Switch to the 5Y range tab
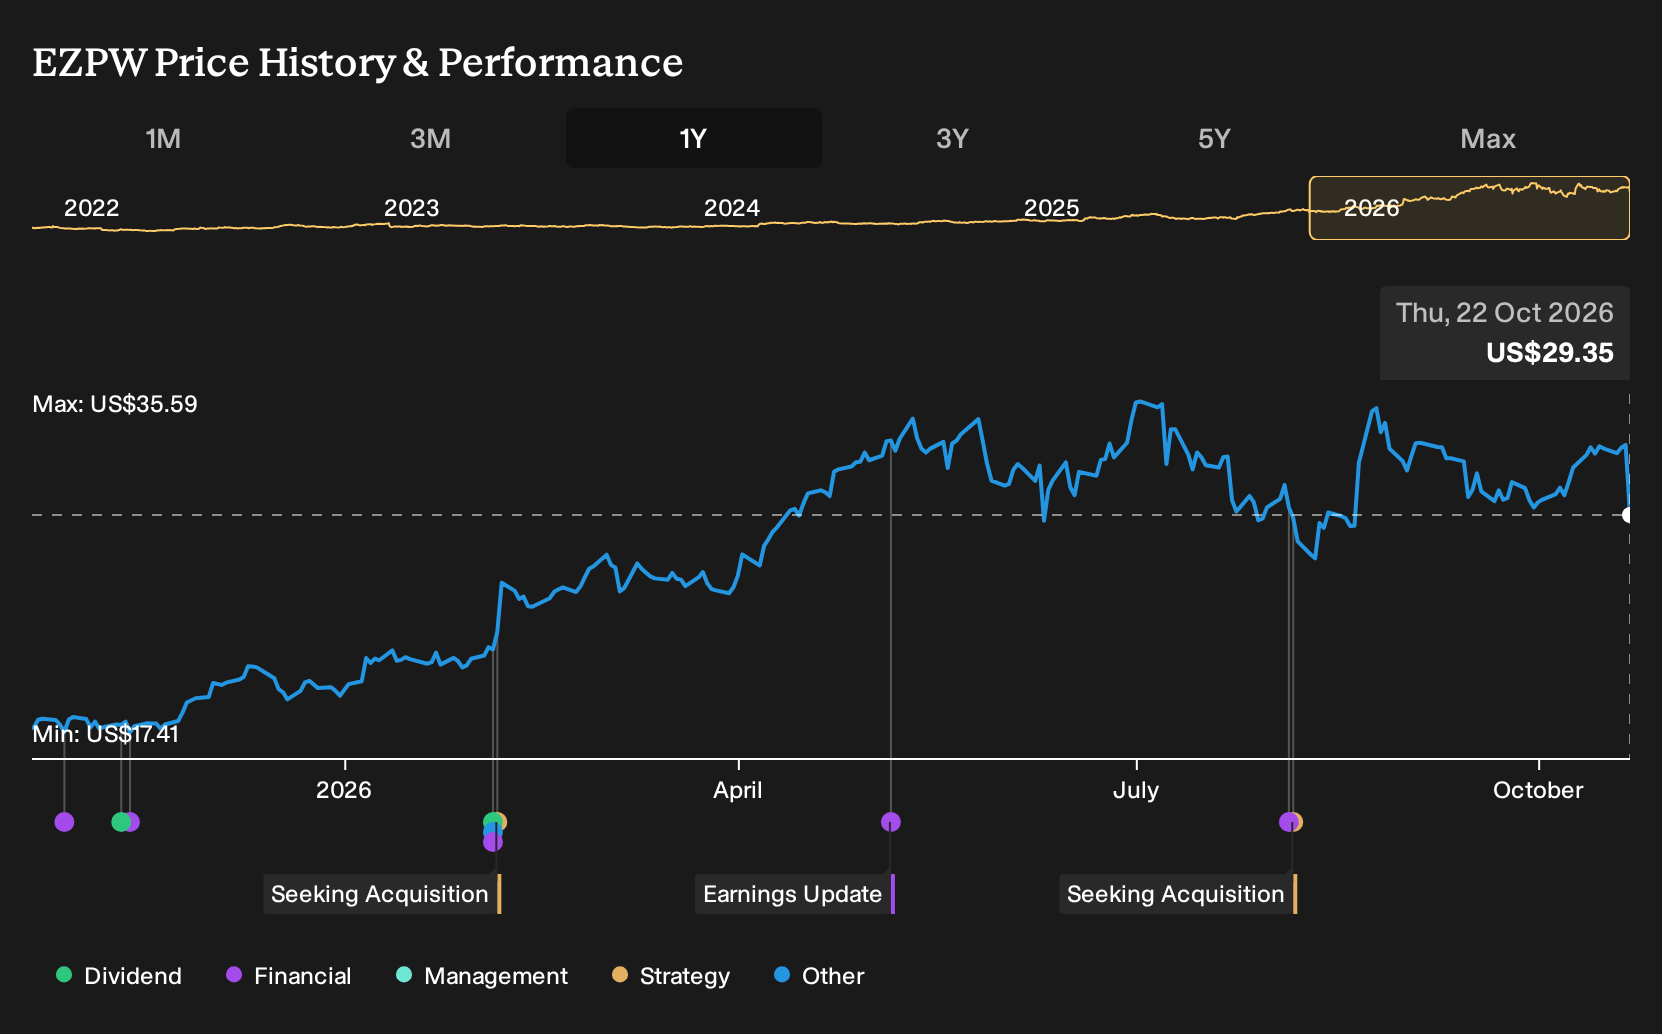The image size is (1662, 1034). coord(1214,138)
